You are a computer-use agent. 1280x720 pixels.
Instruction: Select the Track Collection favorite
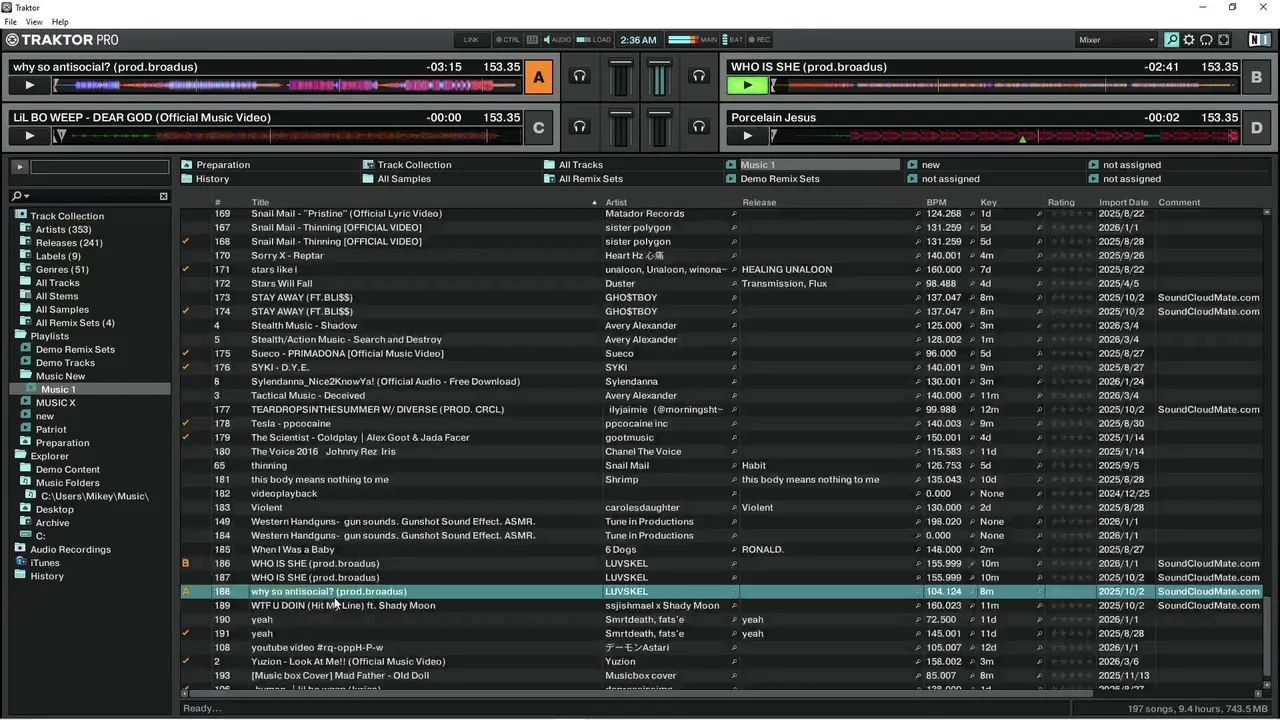tap(407, 165)
